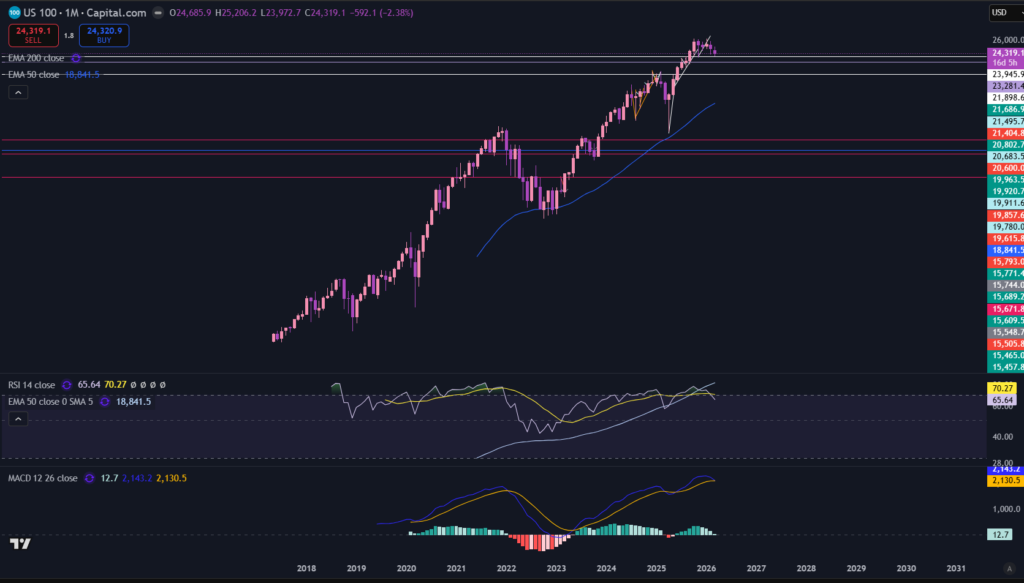
Task: Click the green 15,457.8 price label
Action: pyautogui.click(x=1006, y=368)
